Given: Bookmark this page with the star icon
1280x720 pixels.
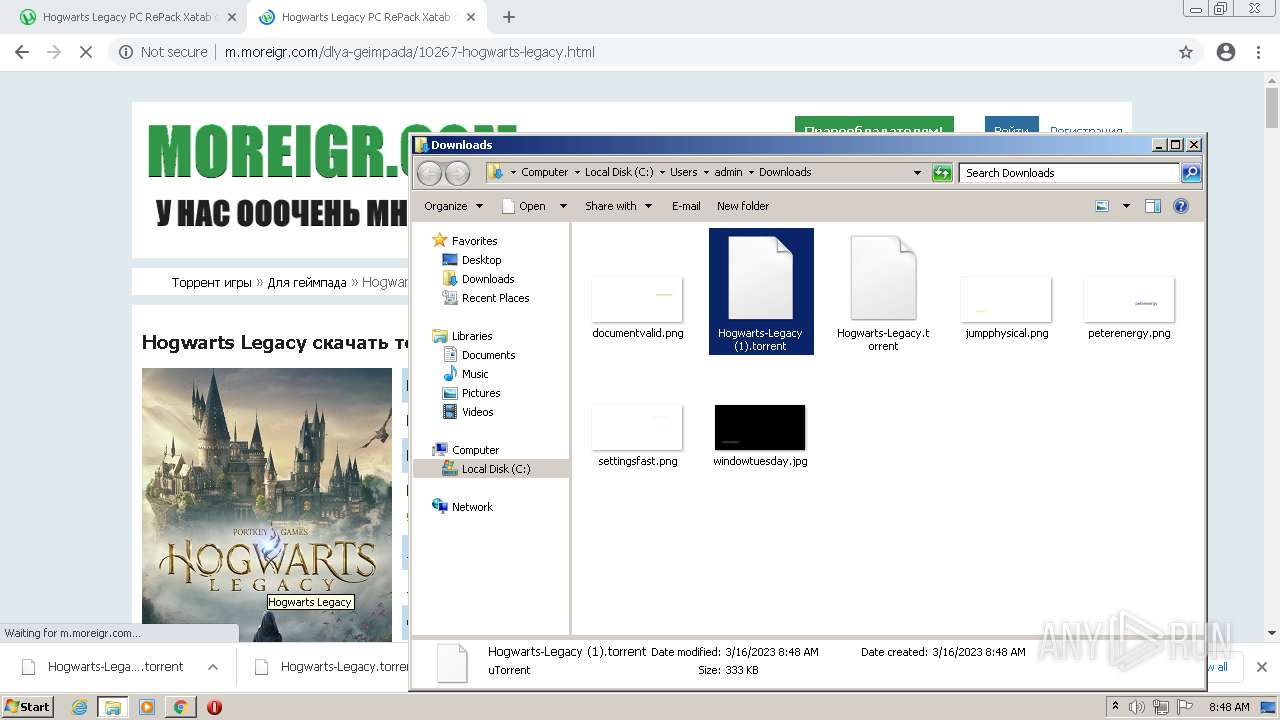Looking at the screenshot, I should (x=1186, y=52).
